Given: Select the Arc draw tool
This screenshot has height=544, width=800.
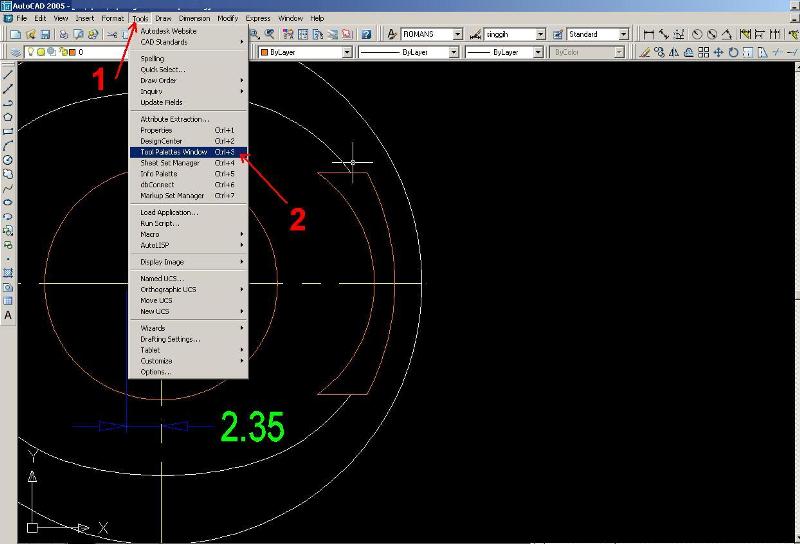Looking at the screenshot, I should pyautogui.click(x=8, y=146).
